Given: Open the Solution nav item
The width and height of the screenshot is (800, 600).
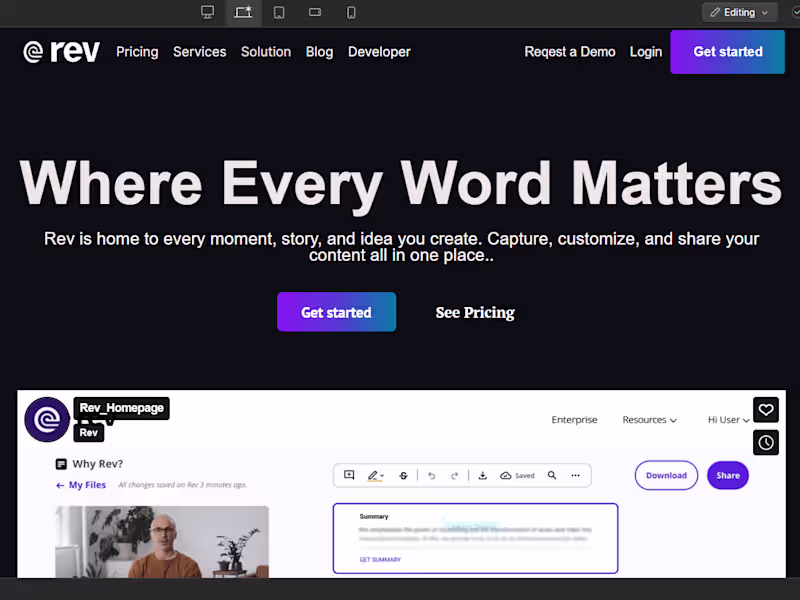Looking at the screenshot, I should click(x=266, y=52).
